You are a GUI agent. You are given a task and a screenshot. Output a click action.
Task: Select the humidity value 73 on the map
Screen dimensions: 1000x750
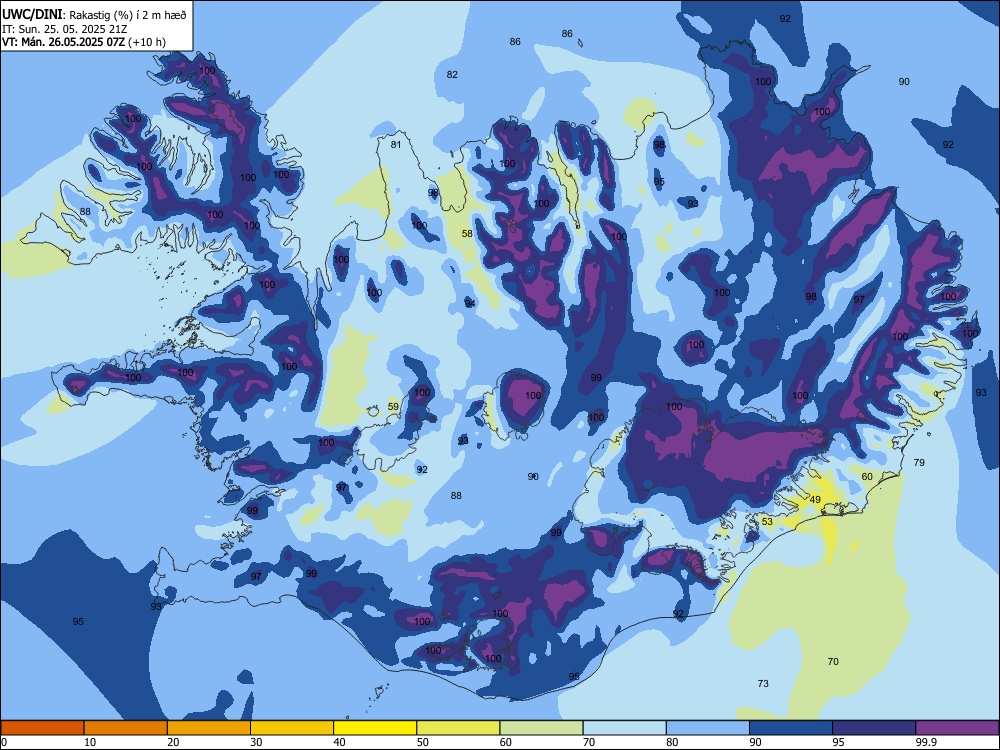(x=763, y=684)
